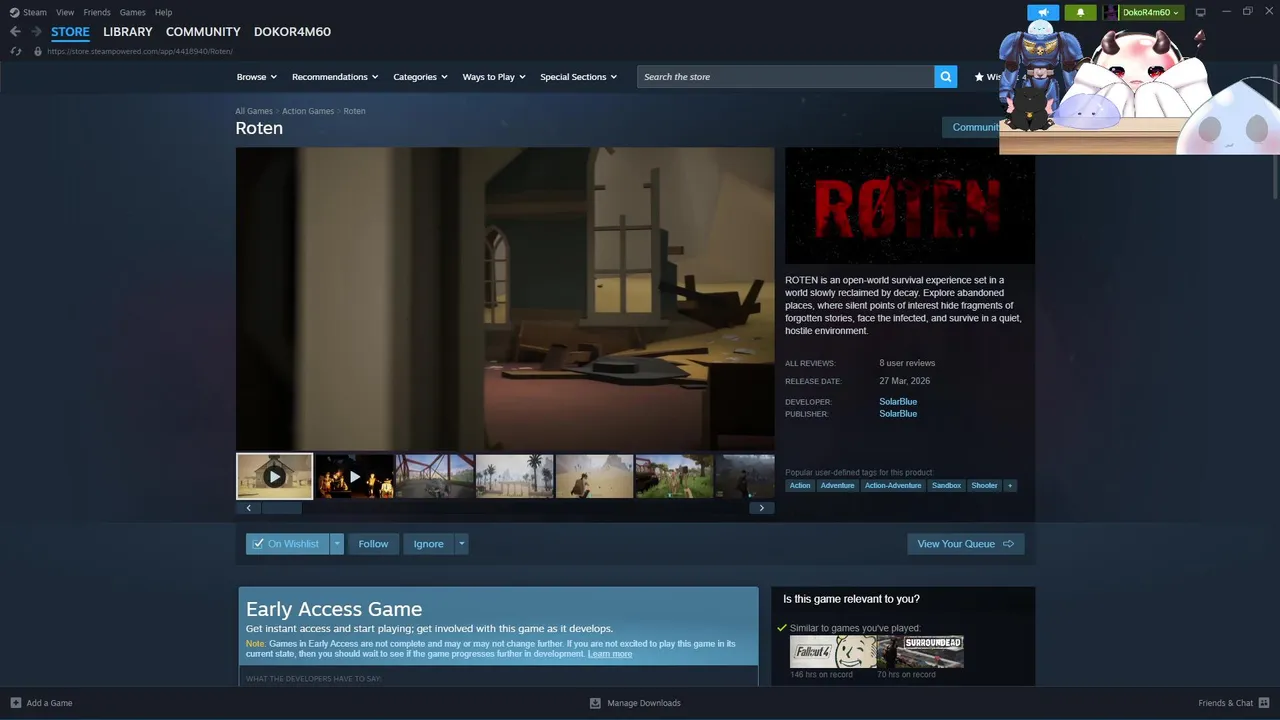Click the SurrounDead similar game image
Image resolution: width=1280 pixels, height=720 pixels.
pos(920,652)
